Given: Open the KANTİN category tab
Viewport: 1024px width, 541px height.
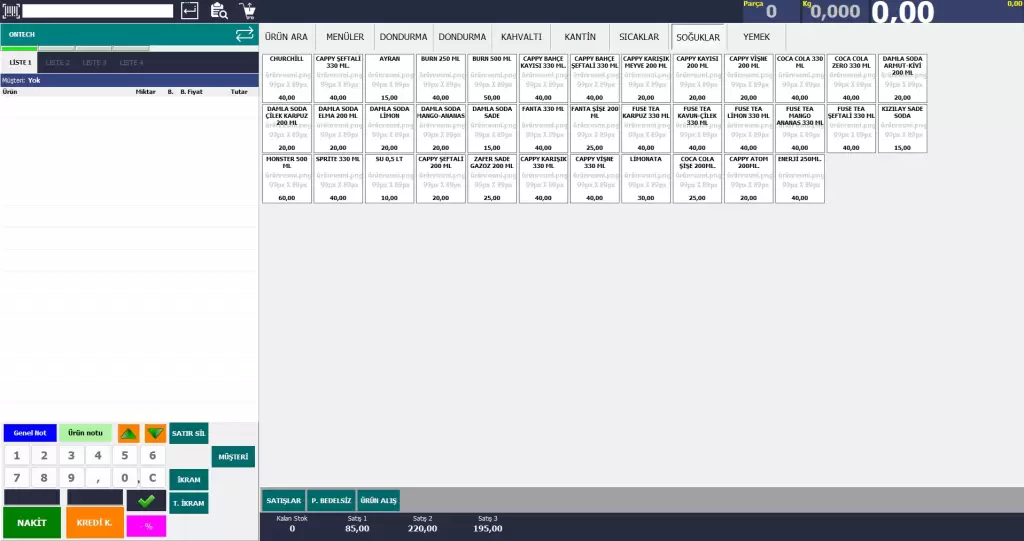Looking at the screenshot, I should pos(580,37).
